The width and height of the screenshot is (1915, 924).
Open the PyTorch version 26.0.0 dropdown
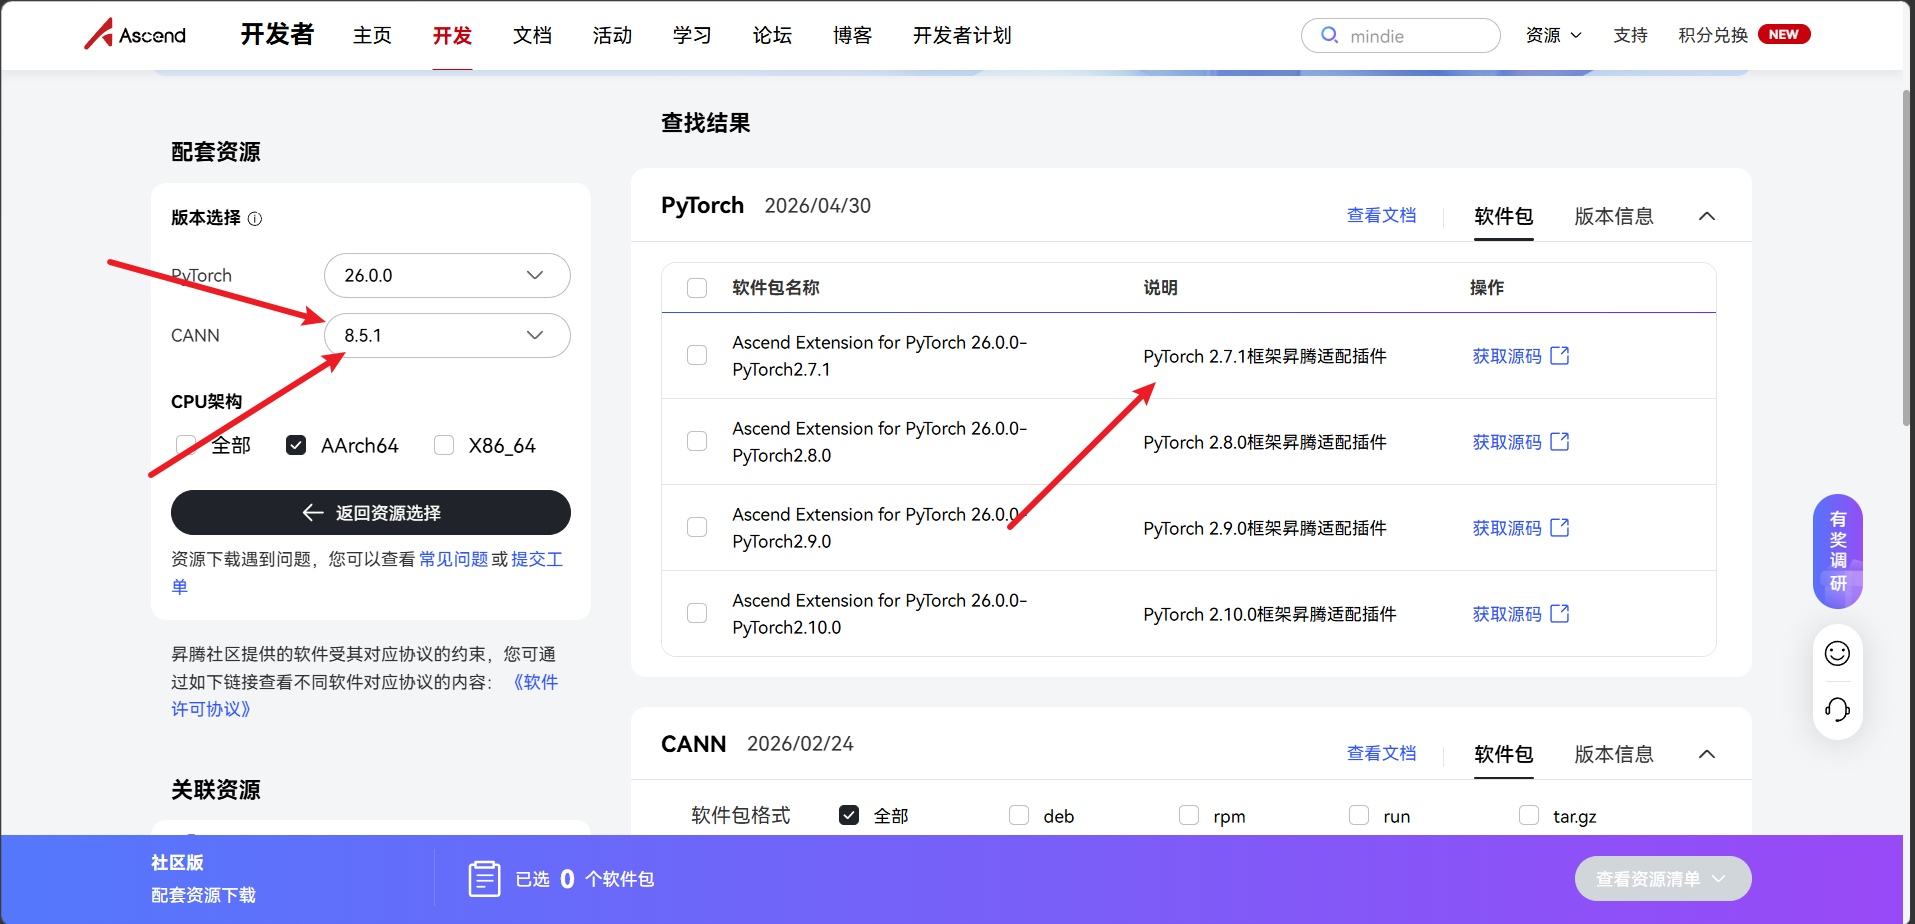click(x=447, y=275)
